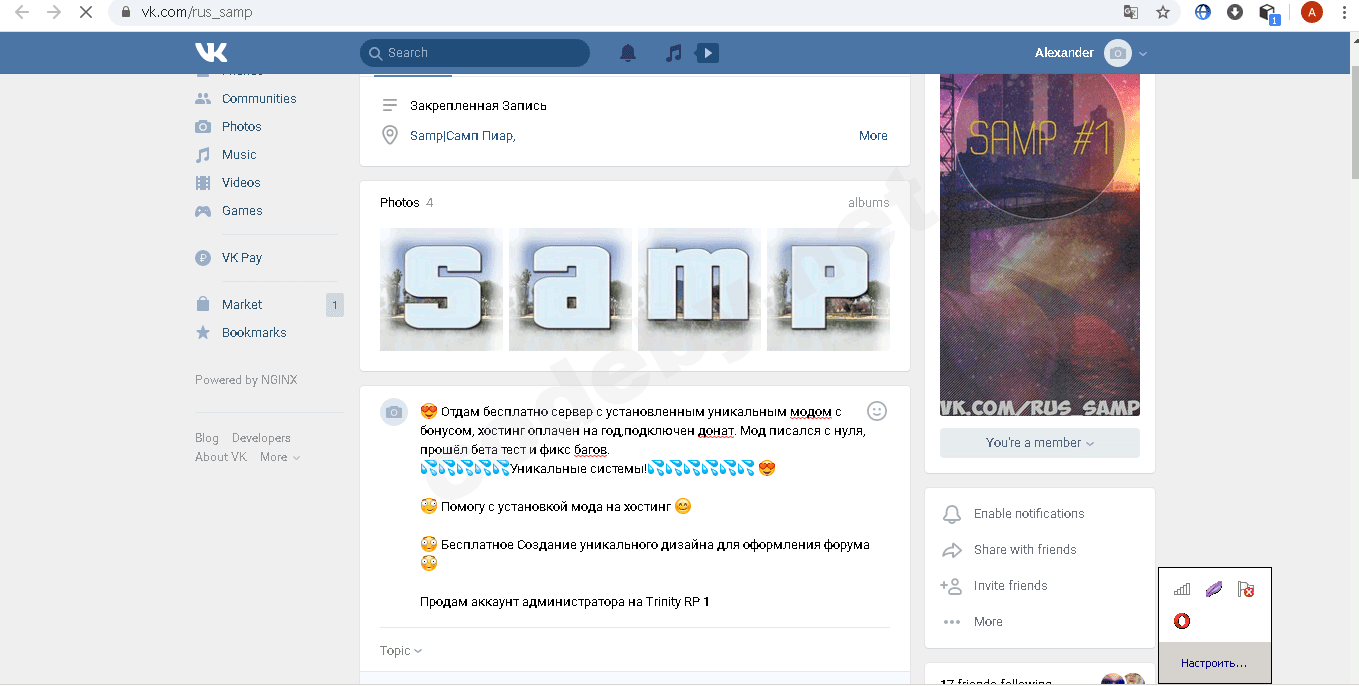Click the Blog footer link
Viewport: 1359px width, 686px height.
(x=207, y=438)
